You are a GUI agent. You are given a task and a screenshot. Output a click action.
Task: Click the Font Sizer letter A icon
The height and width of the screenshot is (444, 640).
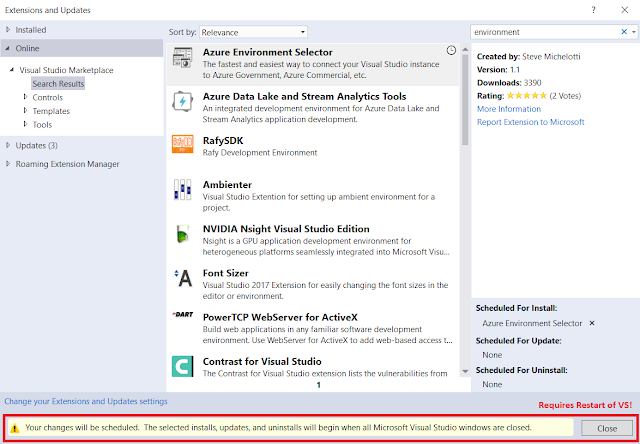pyautogui.click(x=183, y=278)
